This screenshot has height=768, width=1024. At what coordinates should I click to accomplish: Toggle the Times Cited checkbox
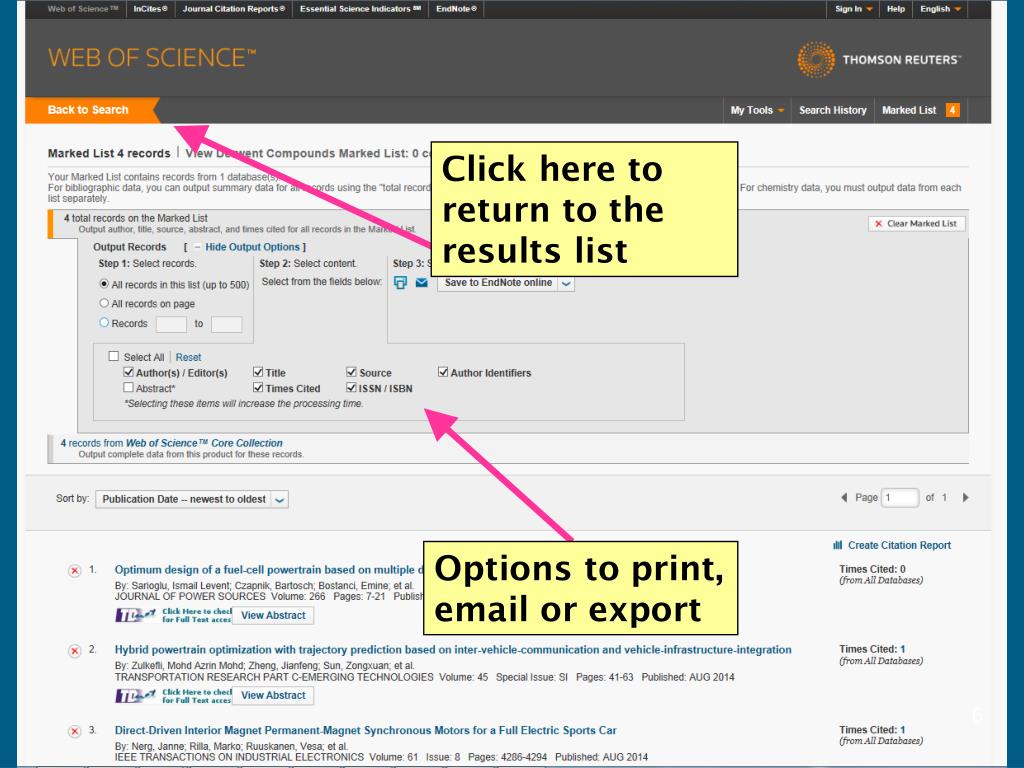pyautogui.click(x=258, y=388)
